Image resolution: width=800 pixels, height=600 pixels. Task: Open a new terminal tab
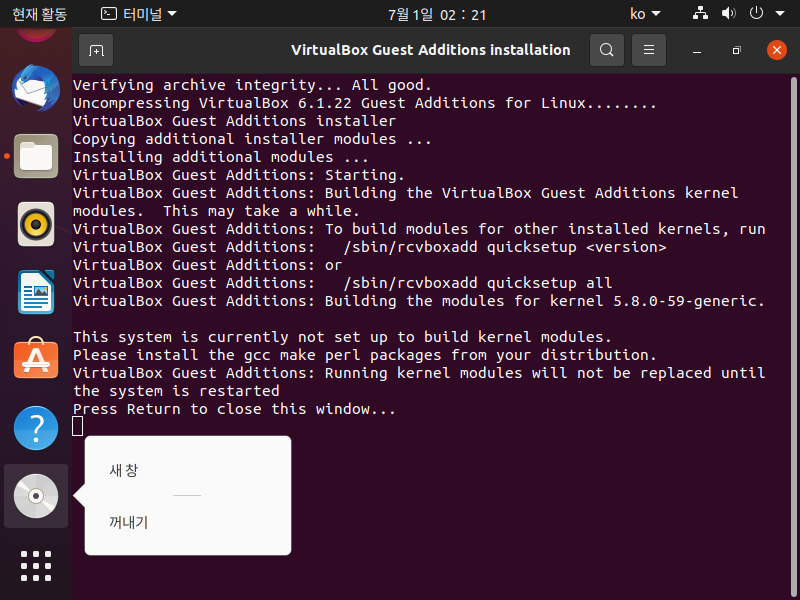(96, 50)
